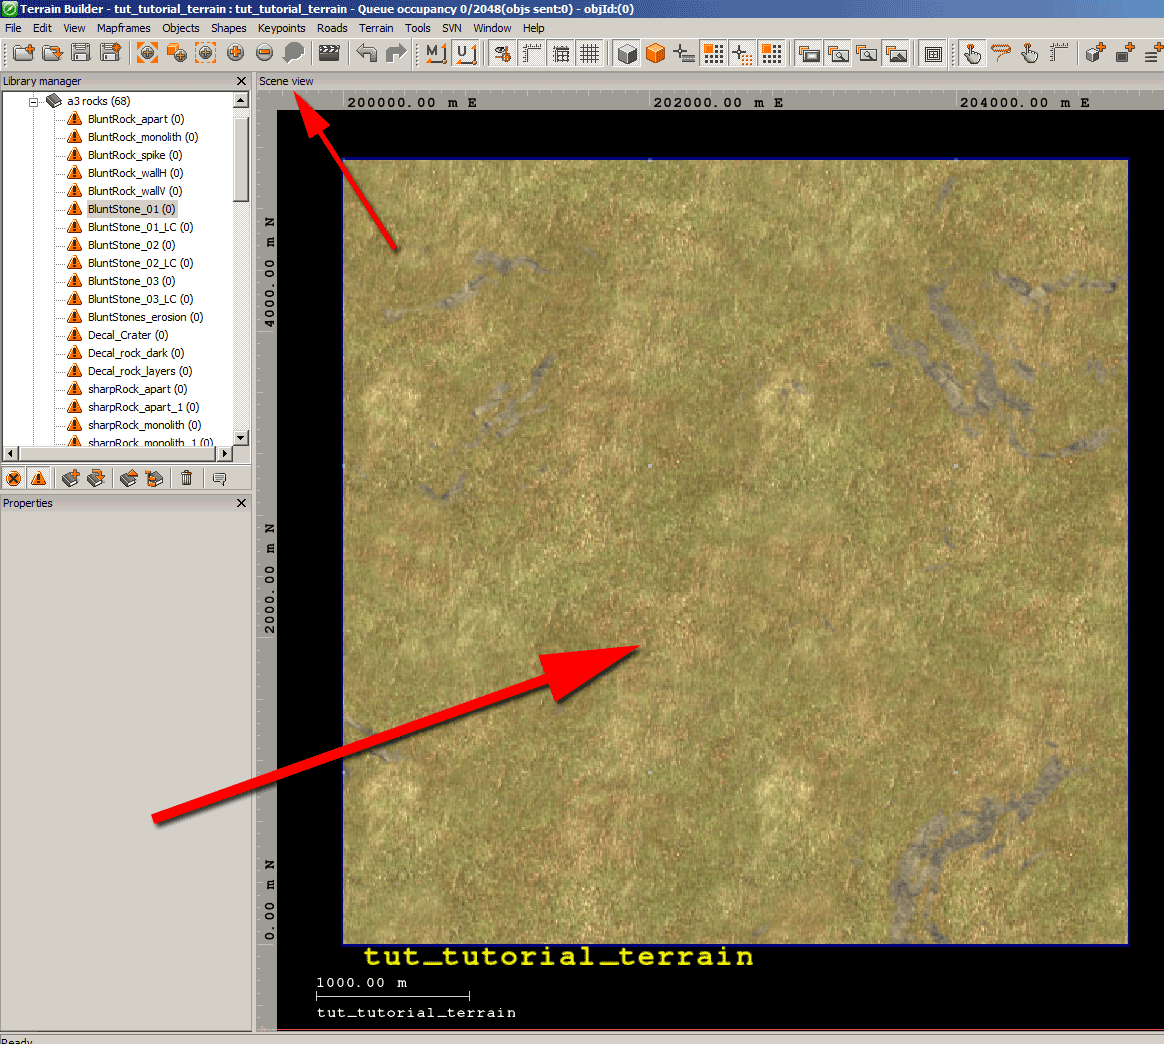Screen dimensions: 1164x1044
Task: Select the orange cube 3D view icon
Action: point(655,53)
